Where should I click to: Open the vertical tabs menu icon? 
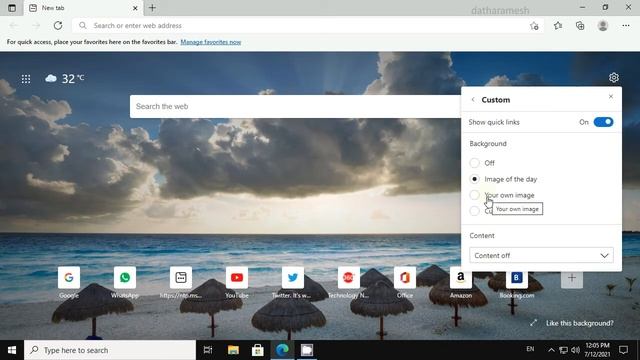(12, 8)
